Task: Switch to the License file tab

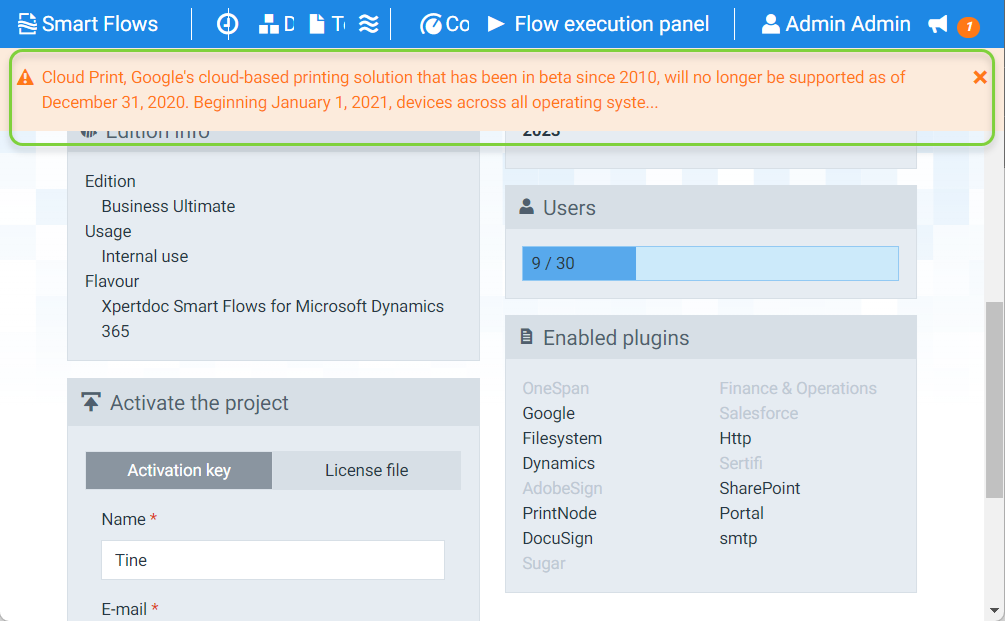Action: 367,470
